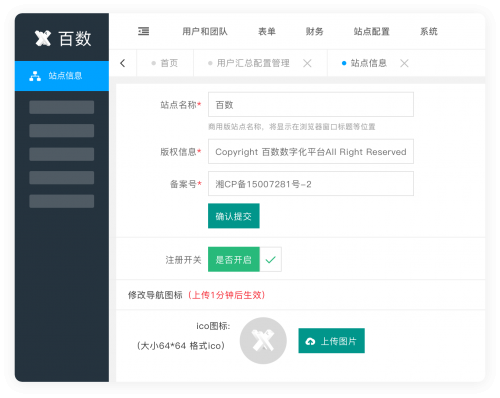Screen dimensions: 500x398
Task: Select 站点信息 in the left sidebar
Action: tap(62, 76)
